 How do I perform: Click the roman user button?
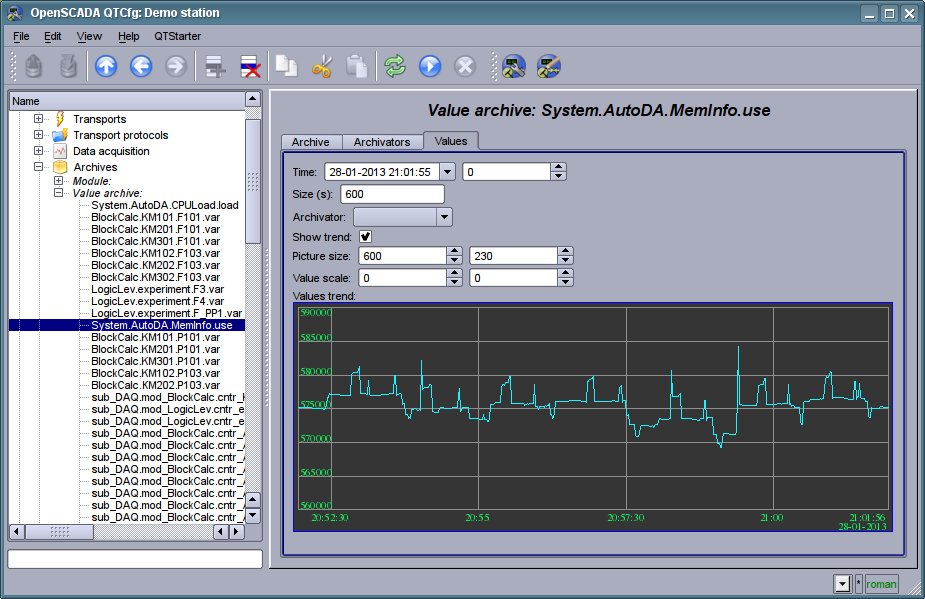[881, 584]
